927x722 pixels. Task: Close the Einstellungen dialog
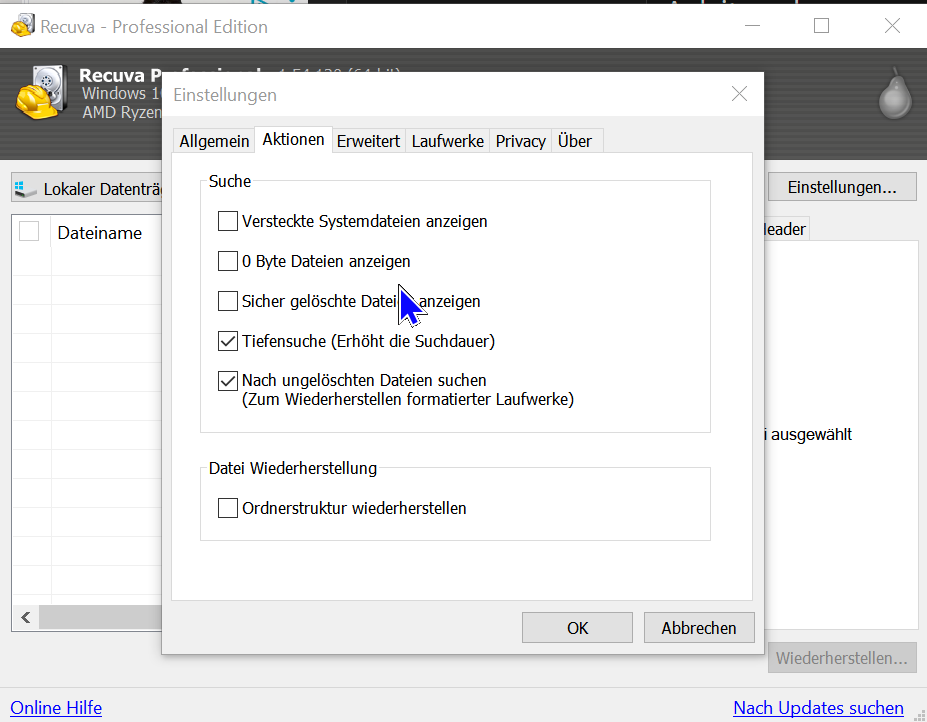click(739, 94)
